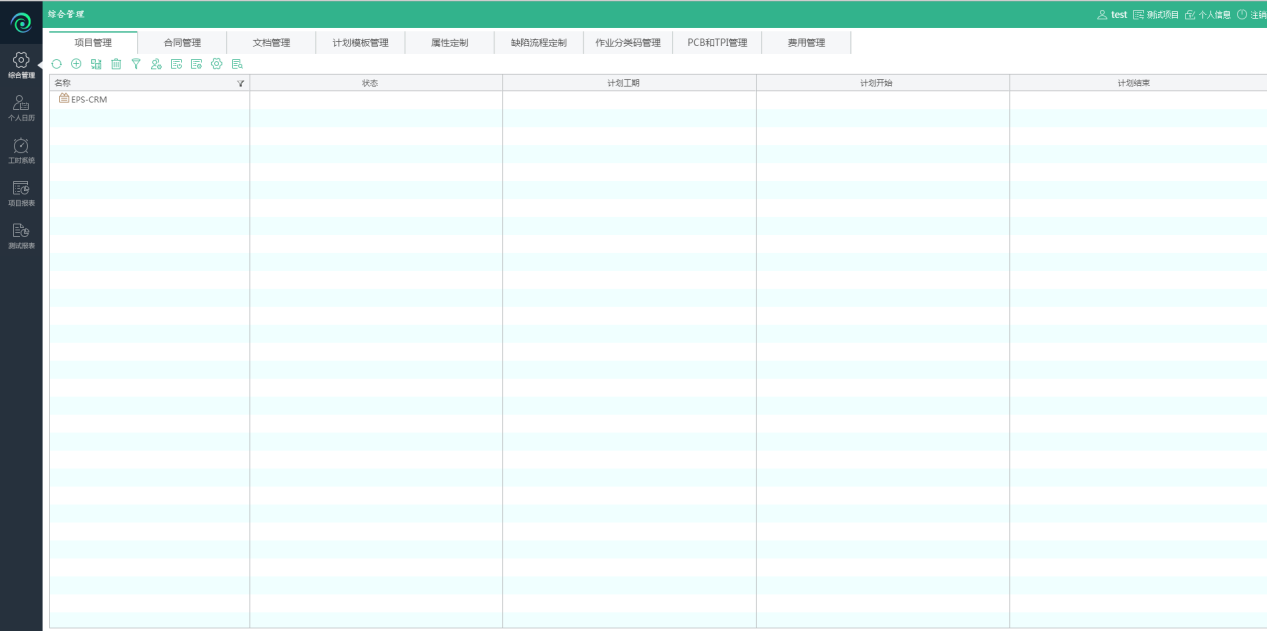Click the add (plus) icon in the toolbar
Screen dimensions: 1267x631
click(76, 64)
